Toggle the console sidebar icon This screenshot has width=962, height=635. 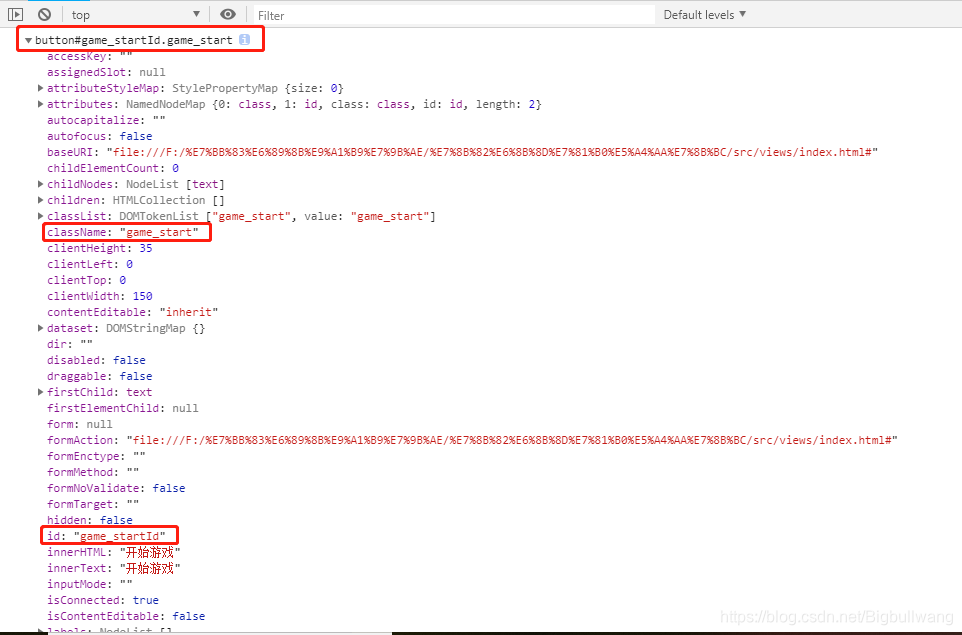(14, 14)
